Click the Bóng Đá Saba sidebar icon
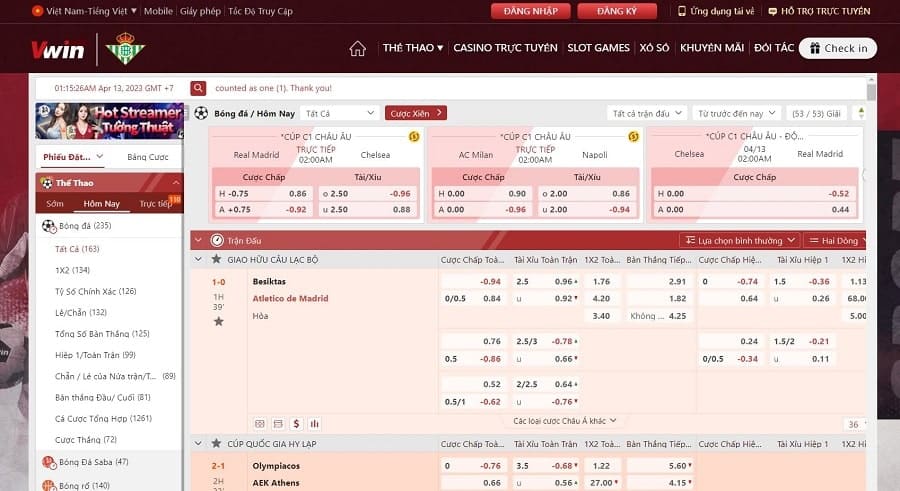The height and width of the screenshot is (491, 900). tap(49, 462)
